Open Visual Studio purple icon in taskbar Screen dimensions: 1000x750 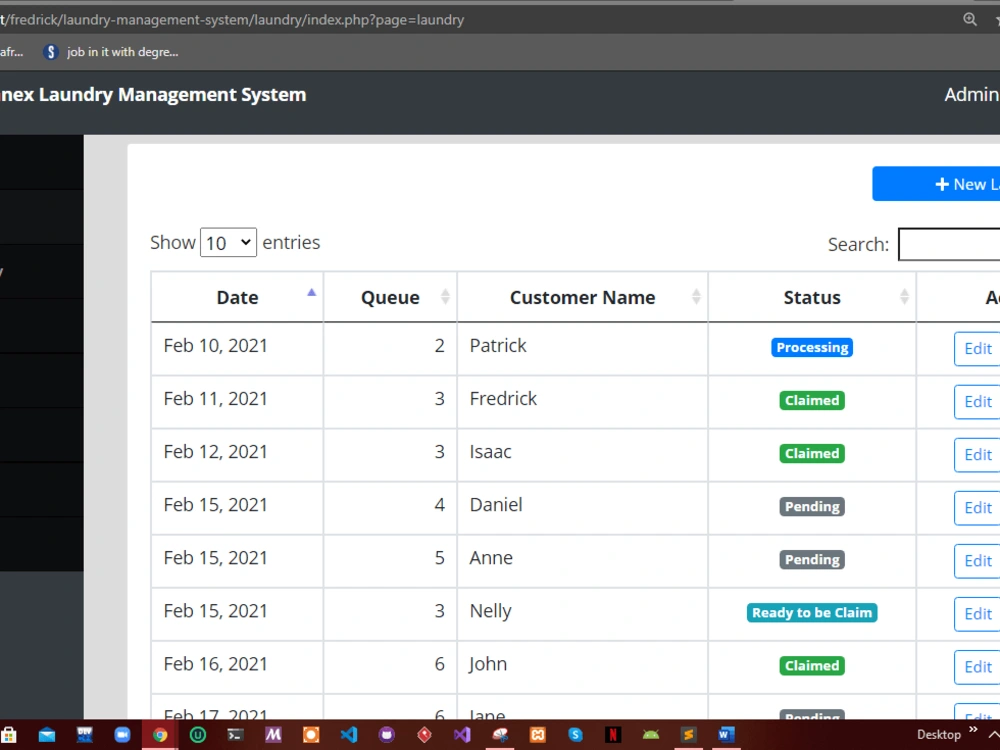pyautogui.click(x=462, y=735)
